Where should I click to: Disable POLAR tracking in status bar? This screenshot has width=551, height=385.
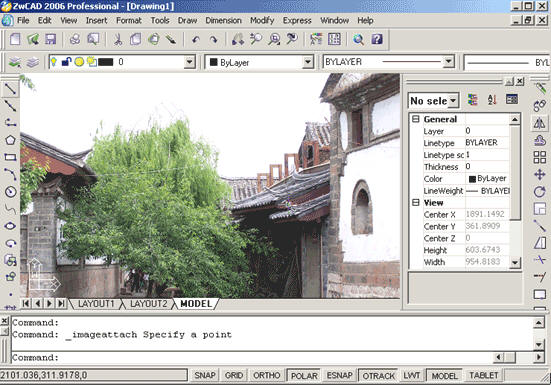pos(304,376)
